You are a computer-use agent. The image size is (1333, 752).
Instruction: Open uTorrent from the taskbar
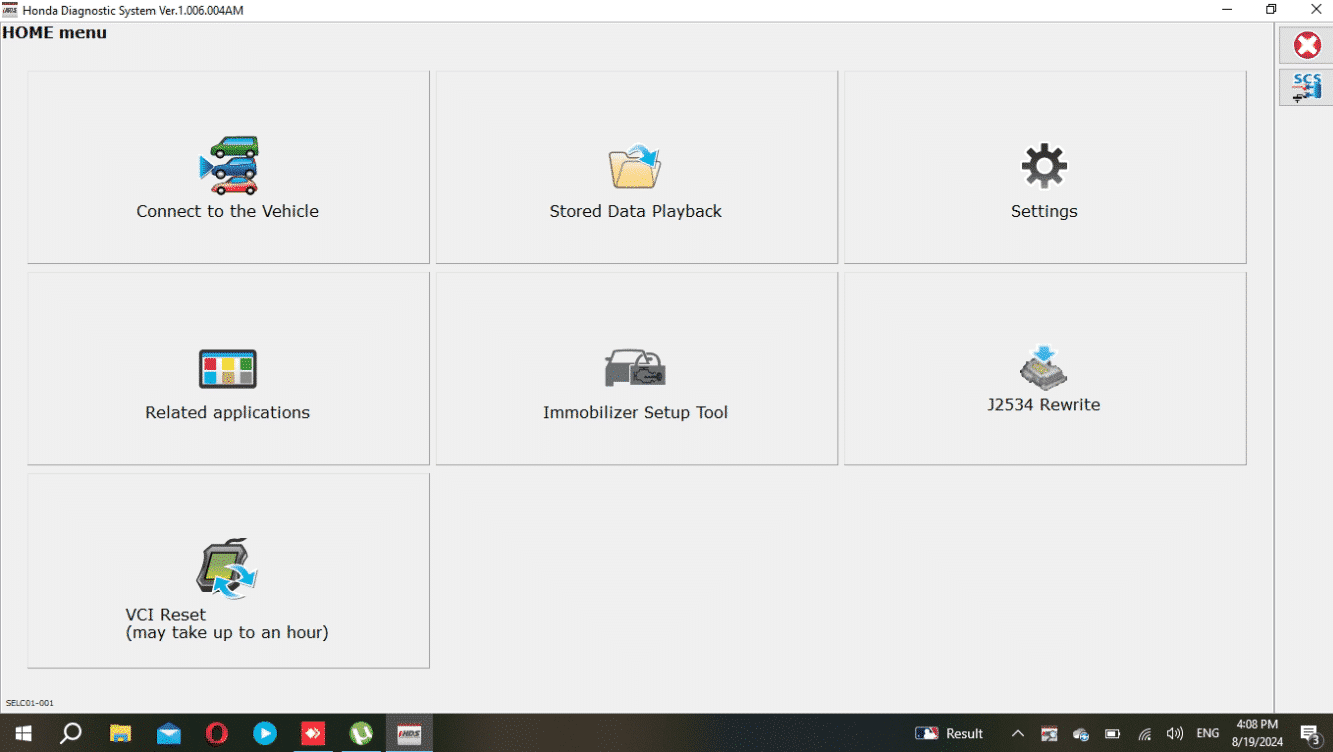tap(361, 733)
